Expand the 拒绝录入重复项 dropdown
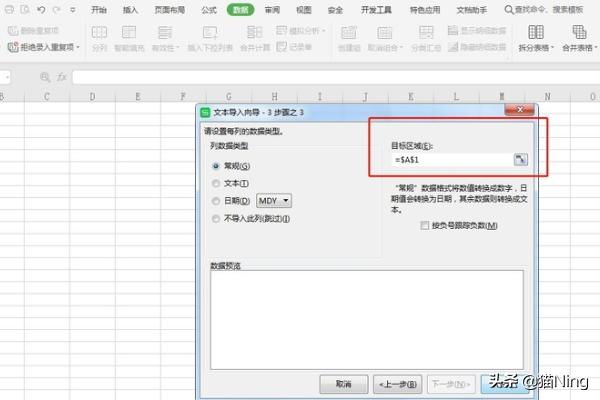The height and width of the screenshot is (400, 600). 80,47
